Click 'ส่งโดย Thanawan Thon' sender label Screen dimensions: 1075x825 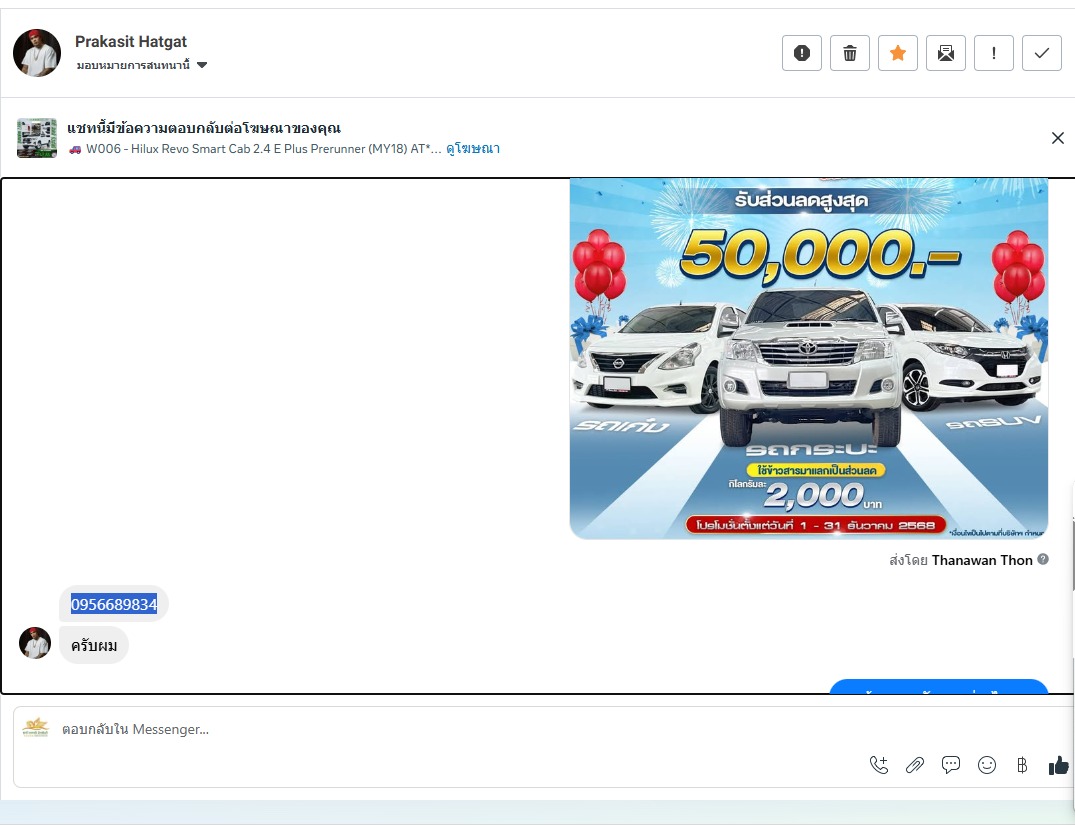tap(961, 560)
